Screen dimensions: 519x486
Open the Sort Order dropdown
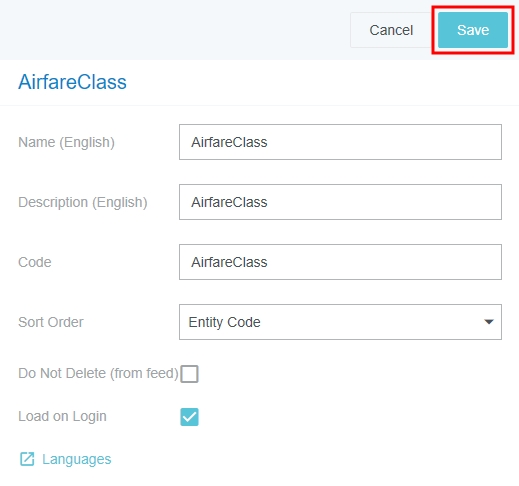[x=340, y=322]
